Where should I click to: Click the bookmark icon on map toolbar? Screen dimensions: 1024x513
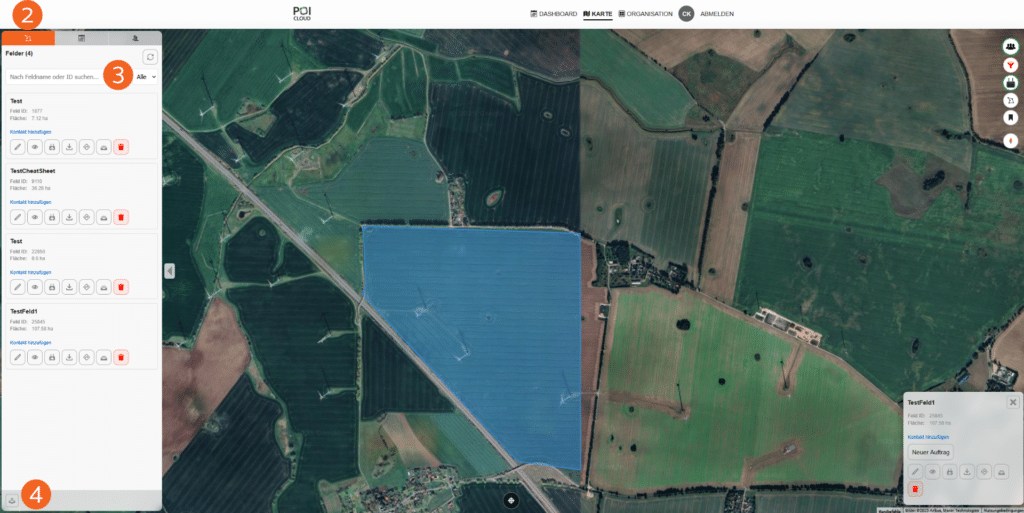click(1011, 118)
